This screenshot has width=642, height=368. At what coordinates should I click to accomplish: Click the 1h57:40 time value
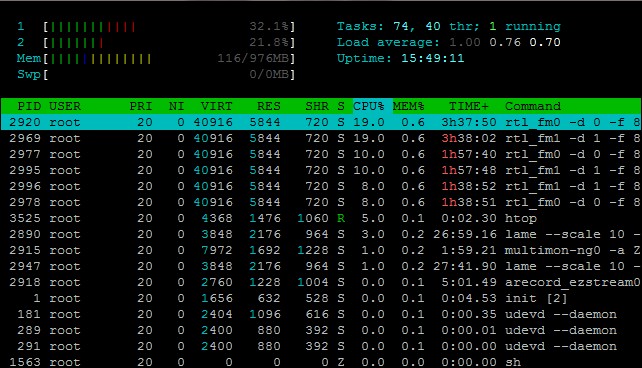469,154
